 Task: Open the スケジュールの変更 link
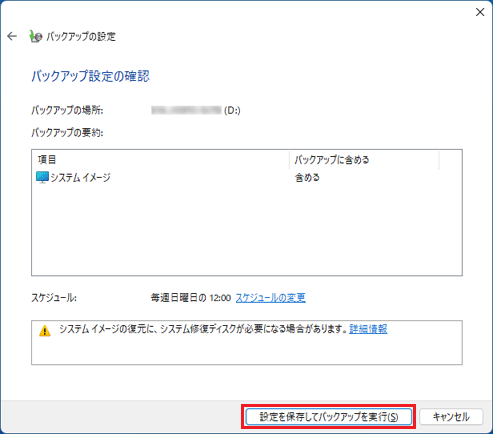click(271, 298)
